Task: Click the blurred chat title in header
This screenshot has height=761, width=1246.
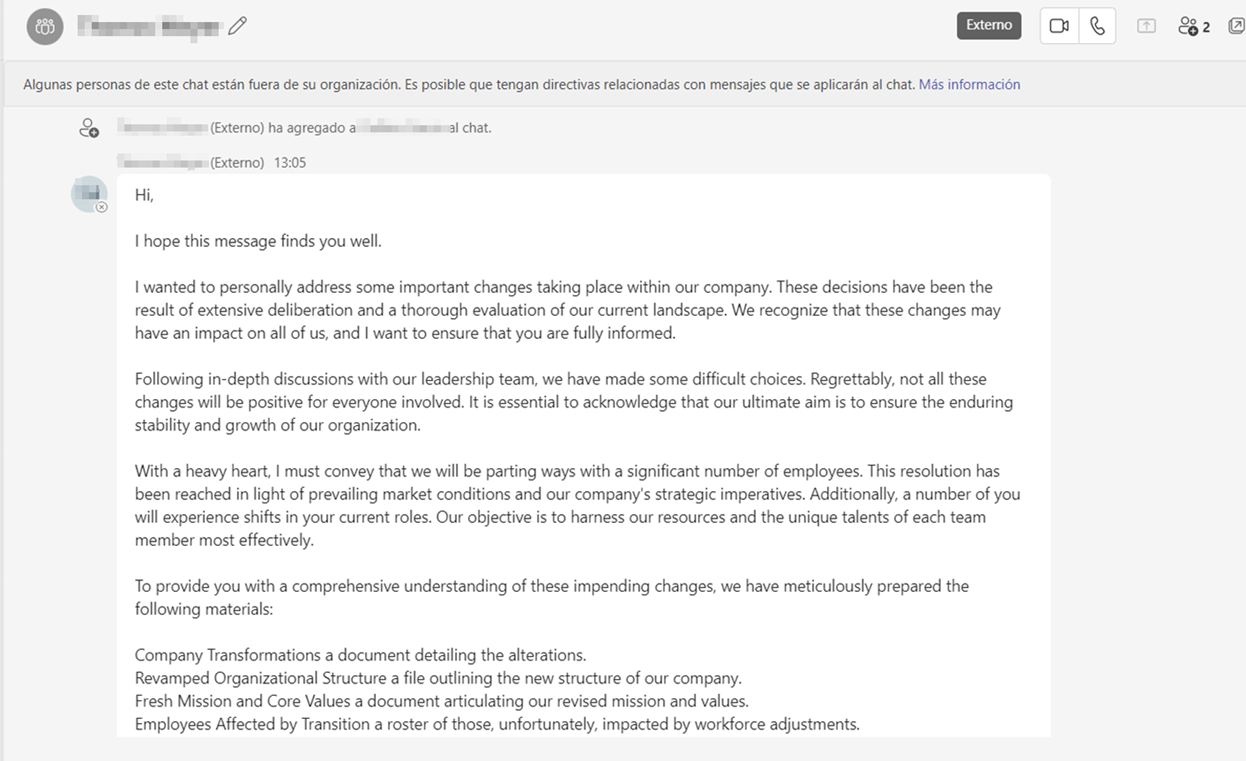Action: (148, 27)
